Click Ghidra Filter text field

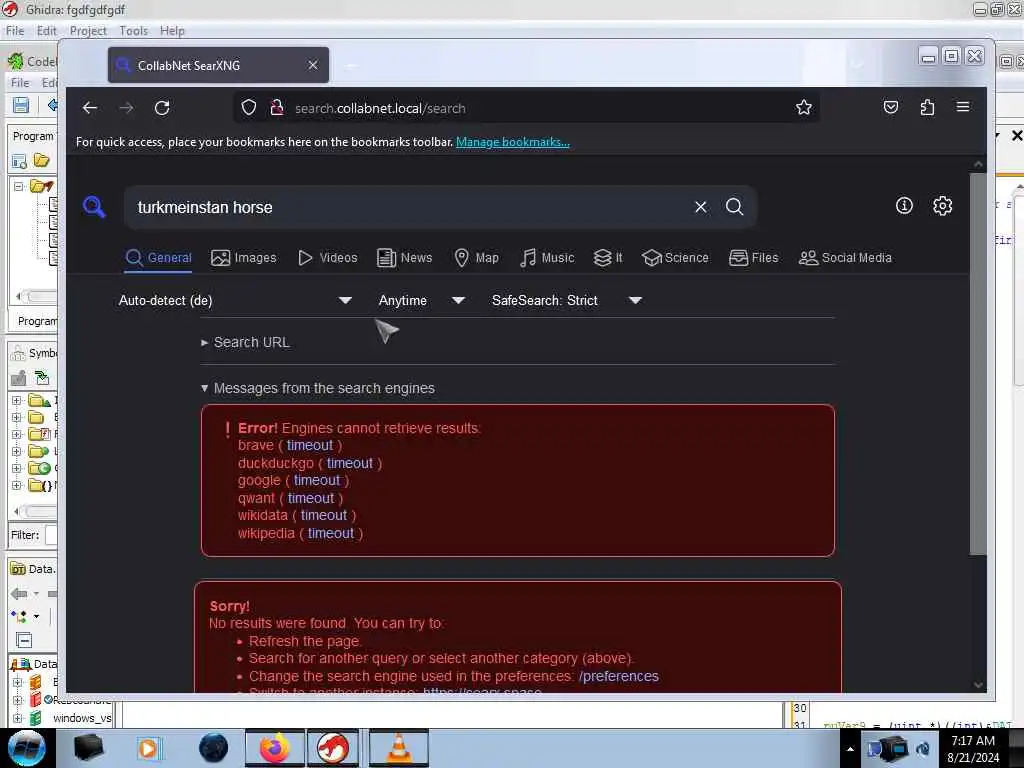coord(51,535)
